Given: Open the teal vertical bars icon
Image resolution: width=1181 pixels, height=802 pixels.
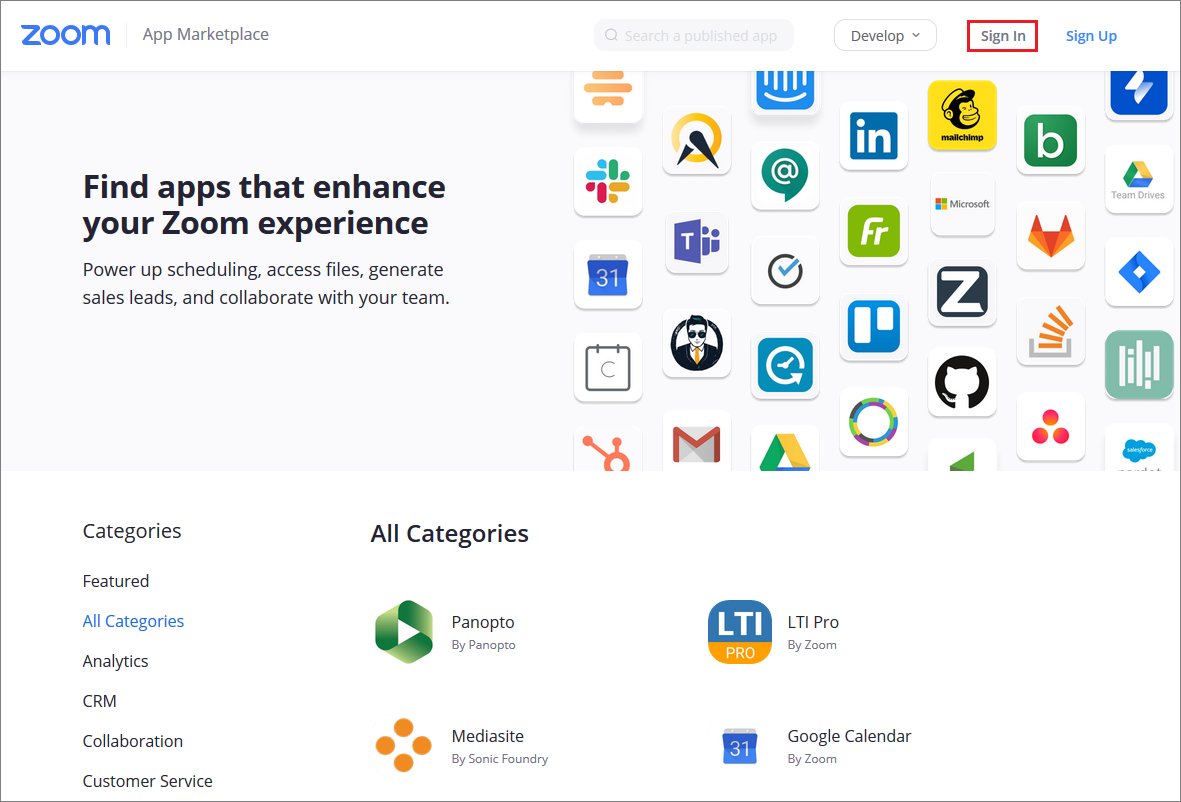Looking at the screenshot, I should click(x=1139, y=364).
